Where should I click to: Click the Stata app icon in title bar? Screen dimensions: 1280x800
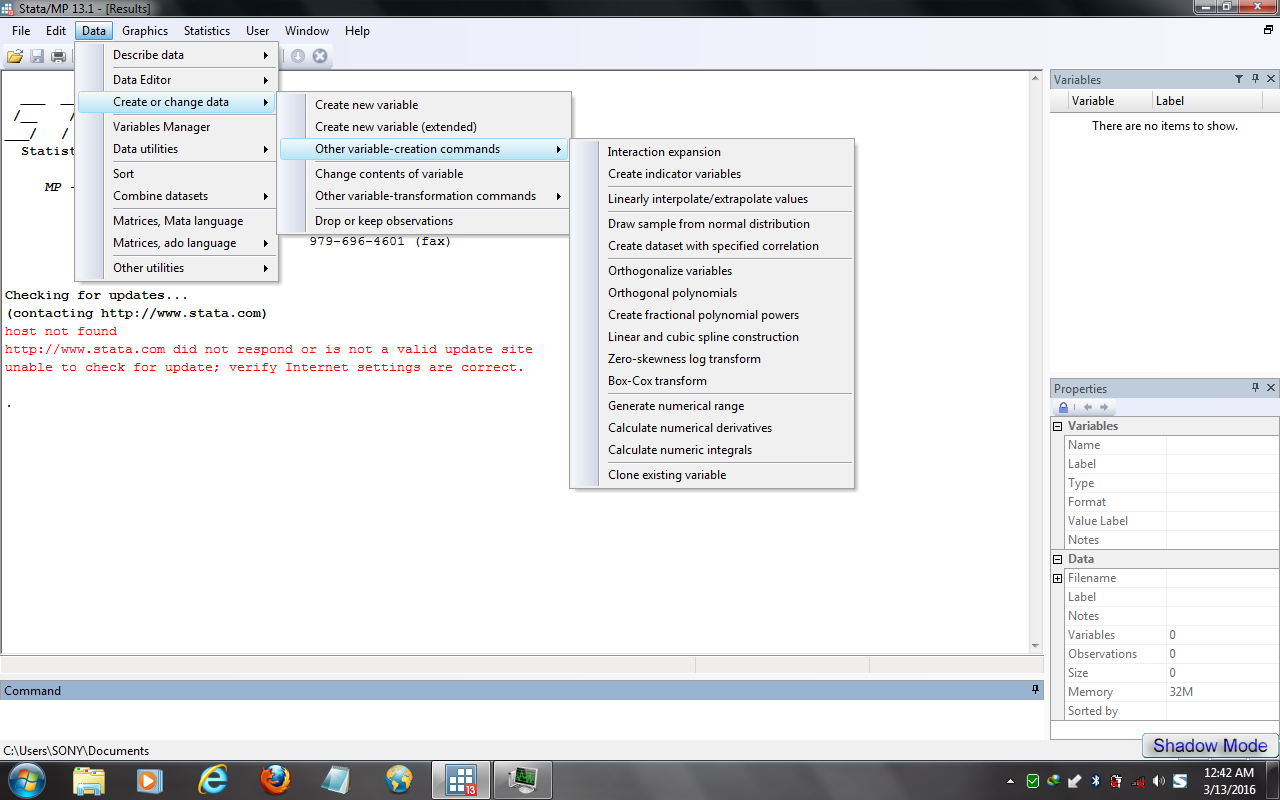8,8
